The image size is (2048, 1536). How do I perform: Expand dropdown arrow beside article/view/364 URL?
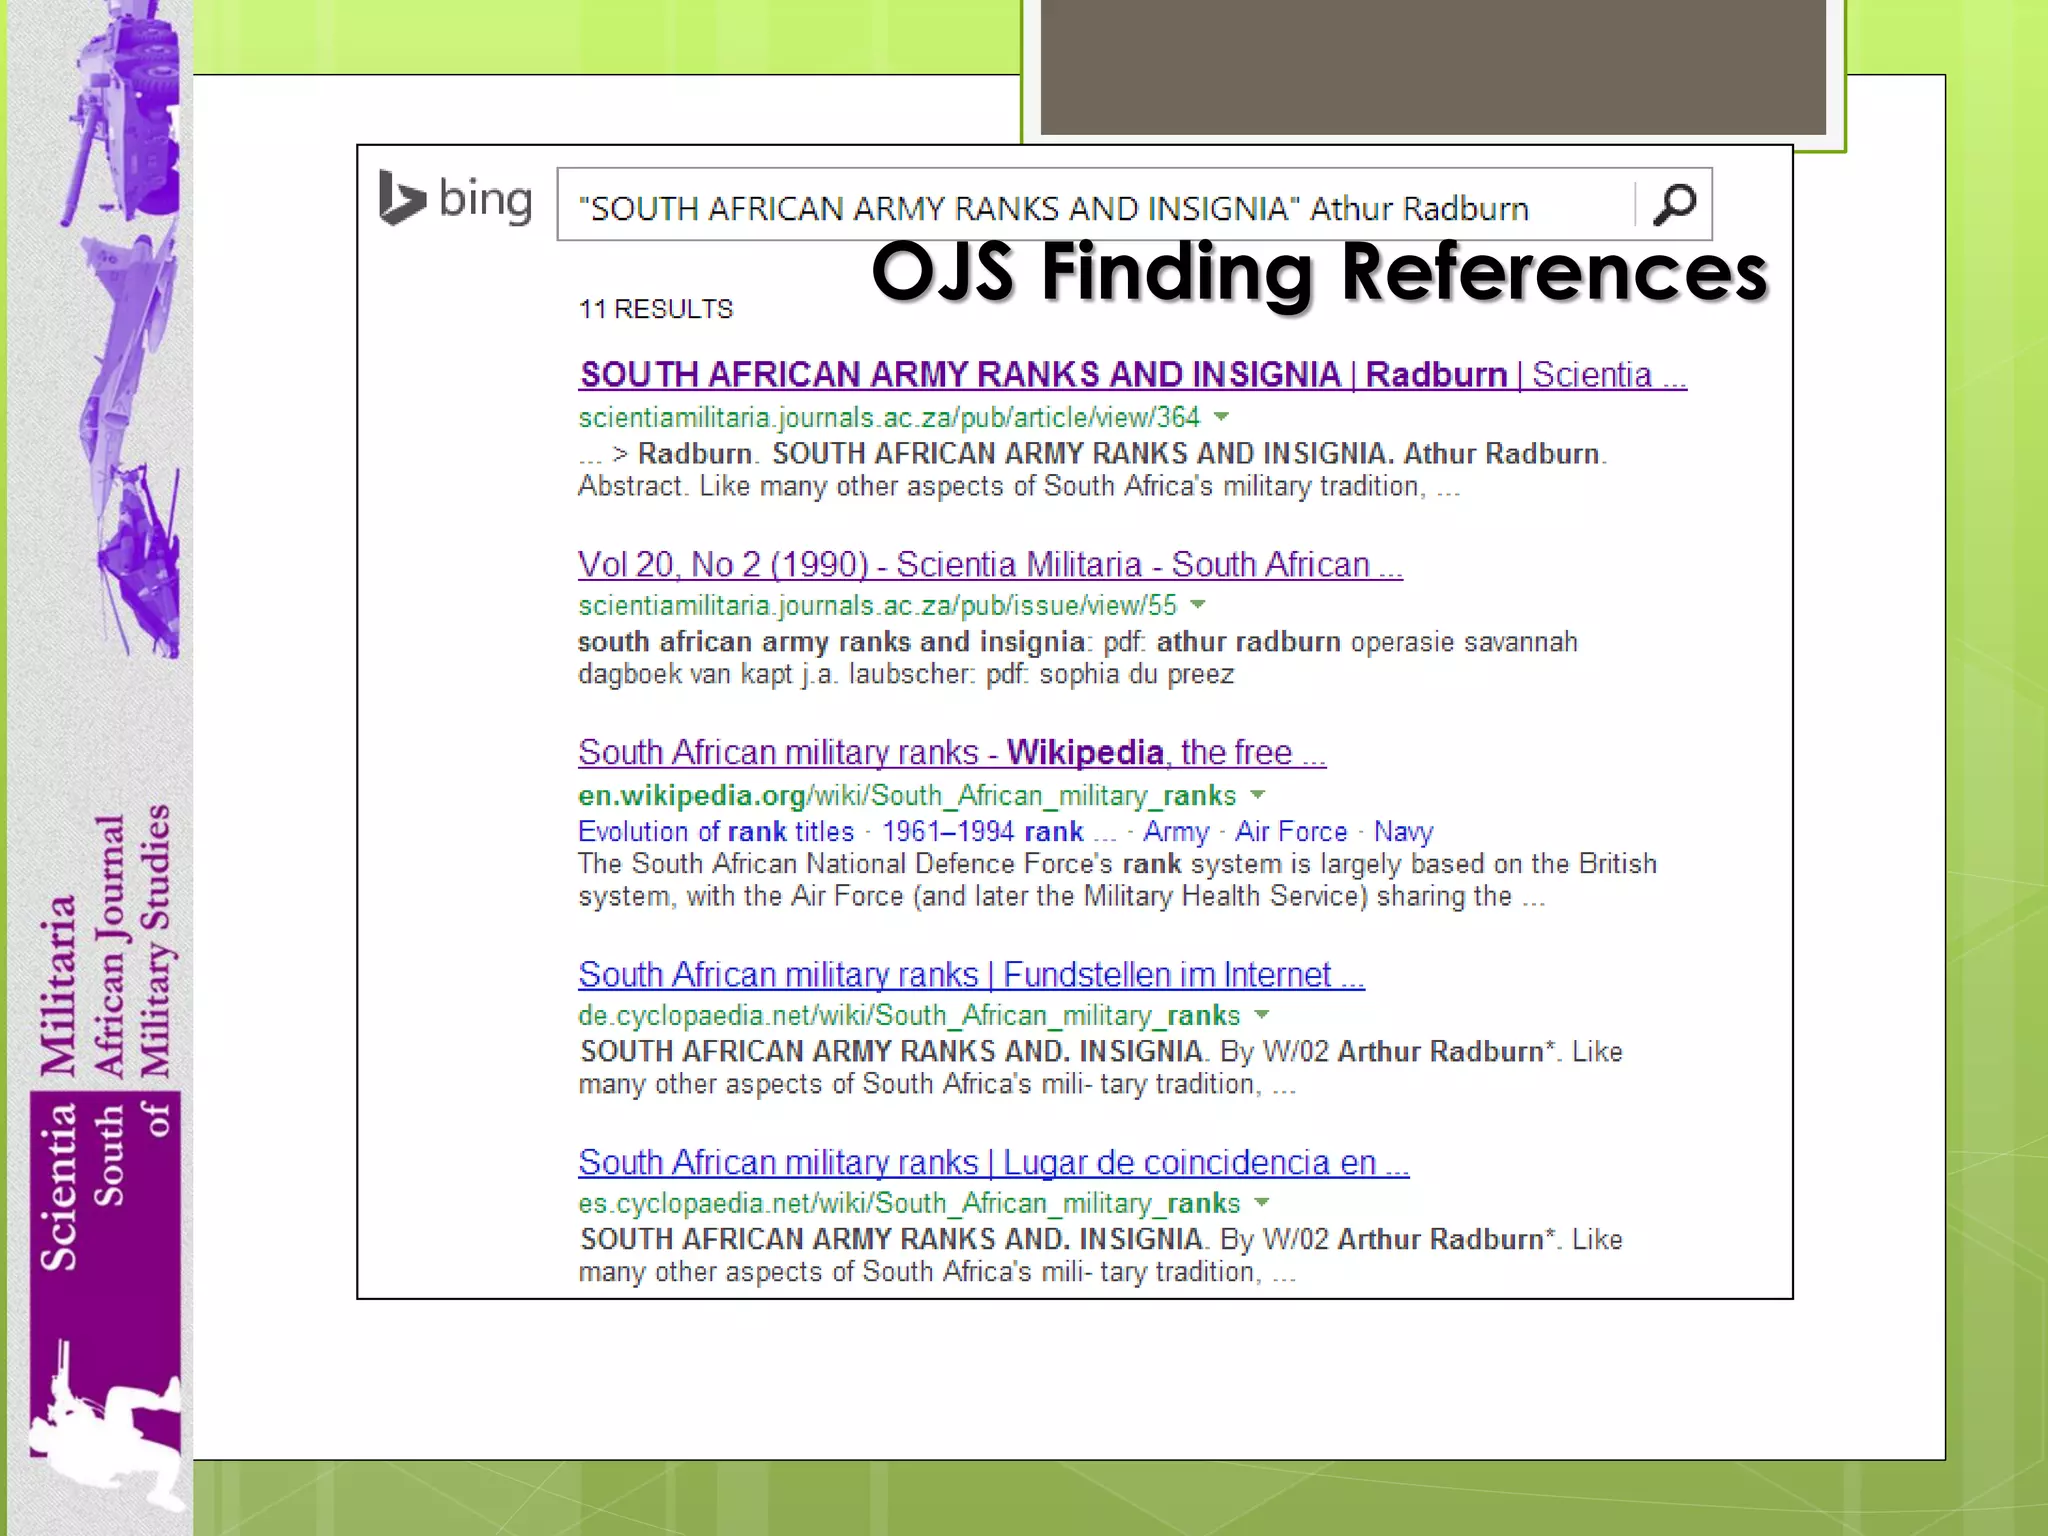click(x=1221, y=416)
